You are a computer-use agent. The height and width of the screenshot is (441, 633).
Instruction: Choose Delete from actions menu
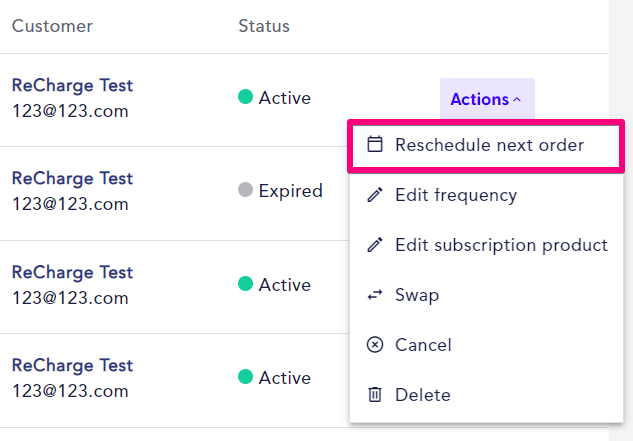[486, 395]
